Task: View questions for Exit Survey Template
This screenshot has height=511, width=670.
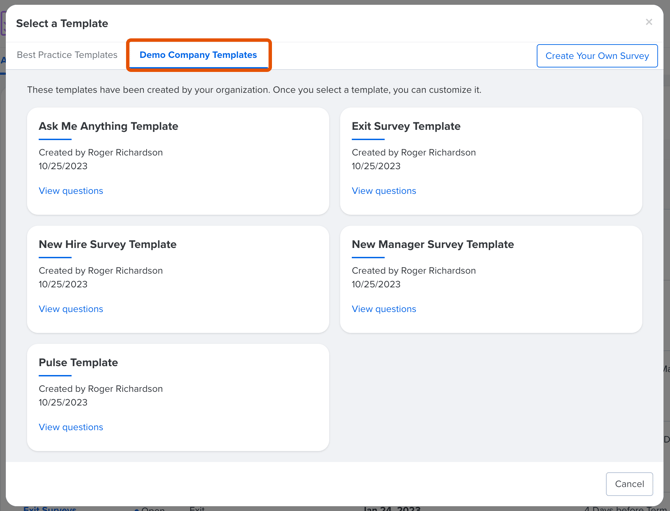Action: [384, 191]
